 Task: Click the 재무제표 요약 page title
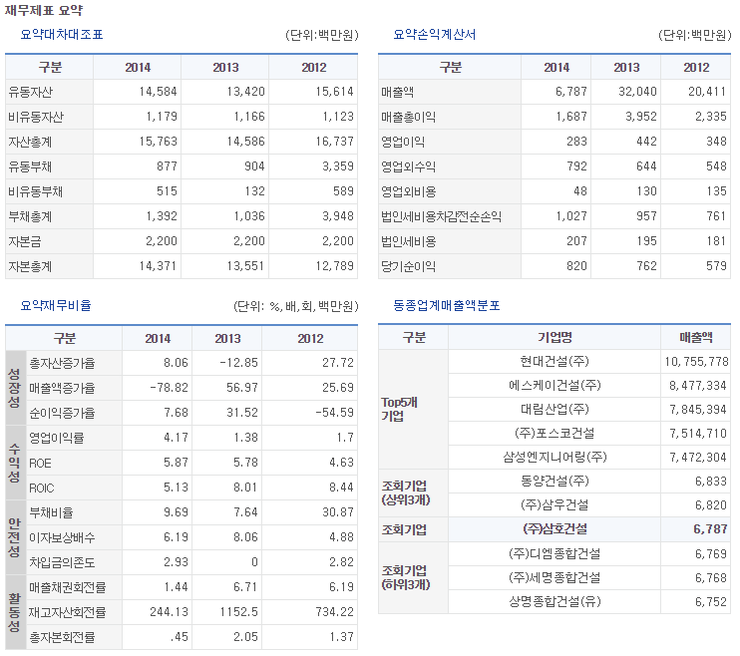click(44, 10)
